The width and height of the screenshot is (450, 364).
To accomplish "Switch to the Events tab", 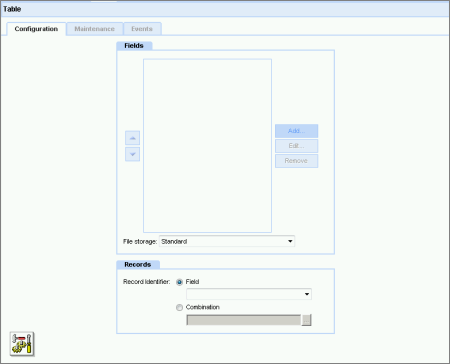I will pos(142,29).
